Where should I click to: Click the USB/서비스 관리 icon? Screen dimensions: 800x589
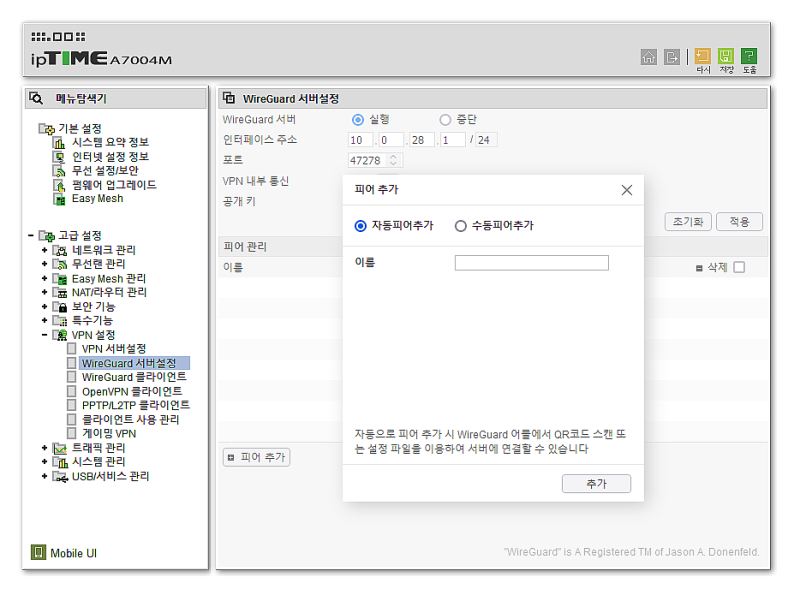(x=60, y=477)
